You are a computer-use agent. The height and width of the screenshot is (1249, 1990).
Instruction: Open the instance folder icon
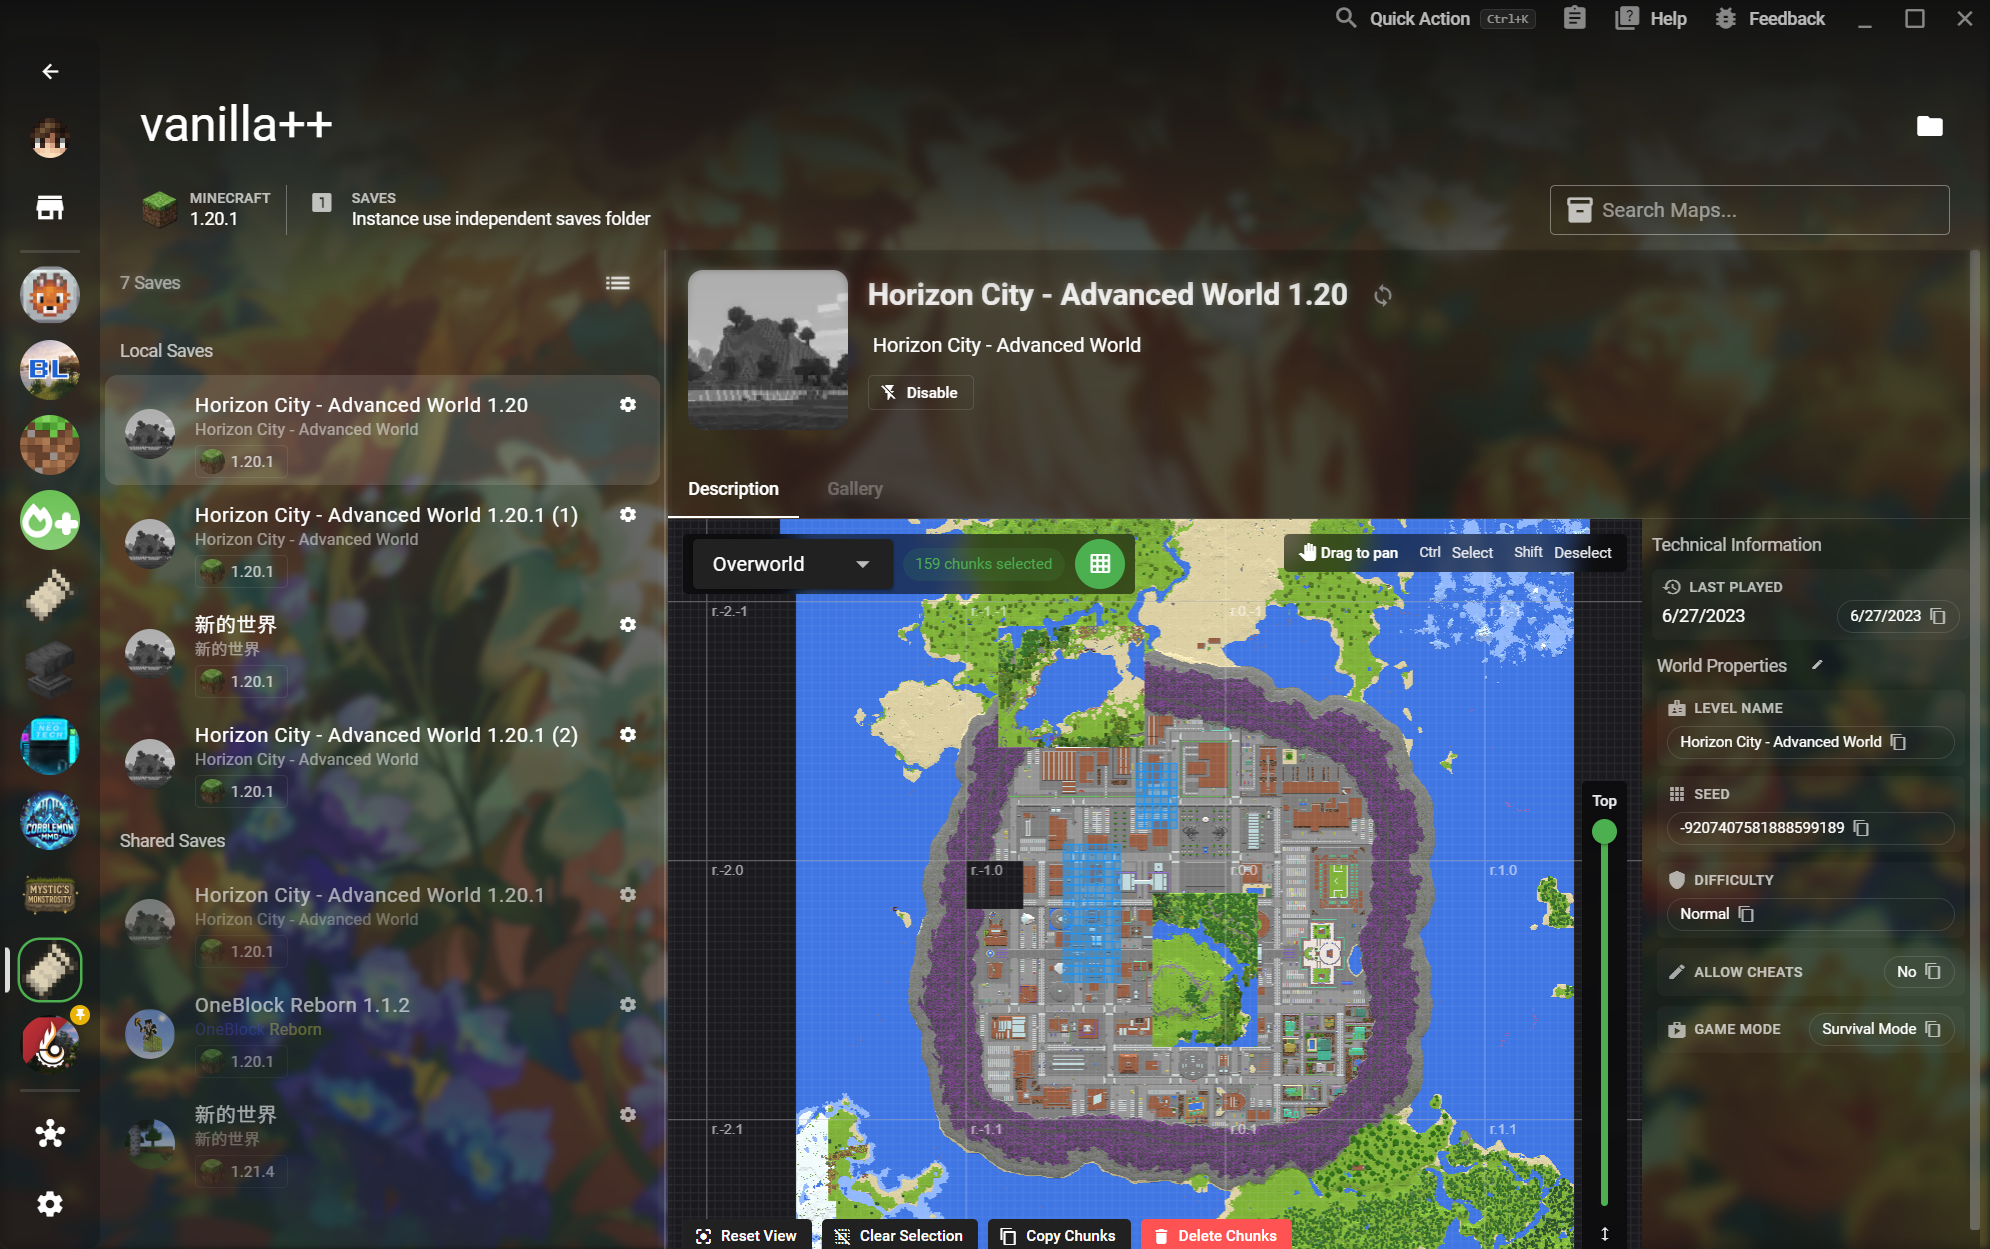point(1930,126)
